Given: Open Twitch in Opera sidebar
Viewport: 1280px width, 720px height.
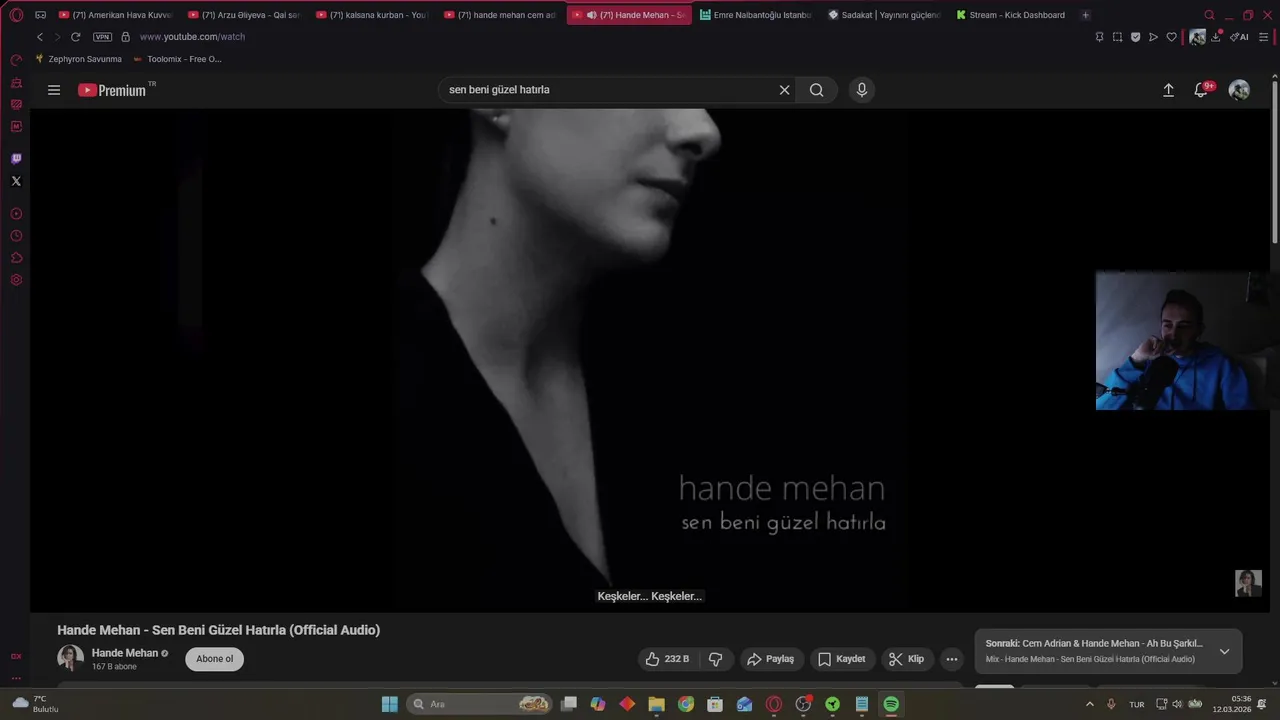Looking at the screenshot, I should coord(16,159).
